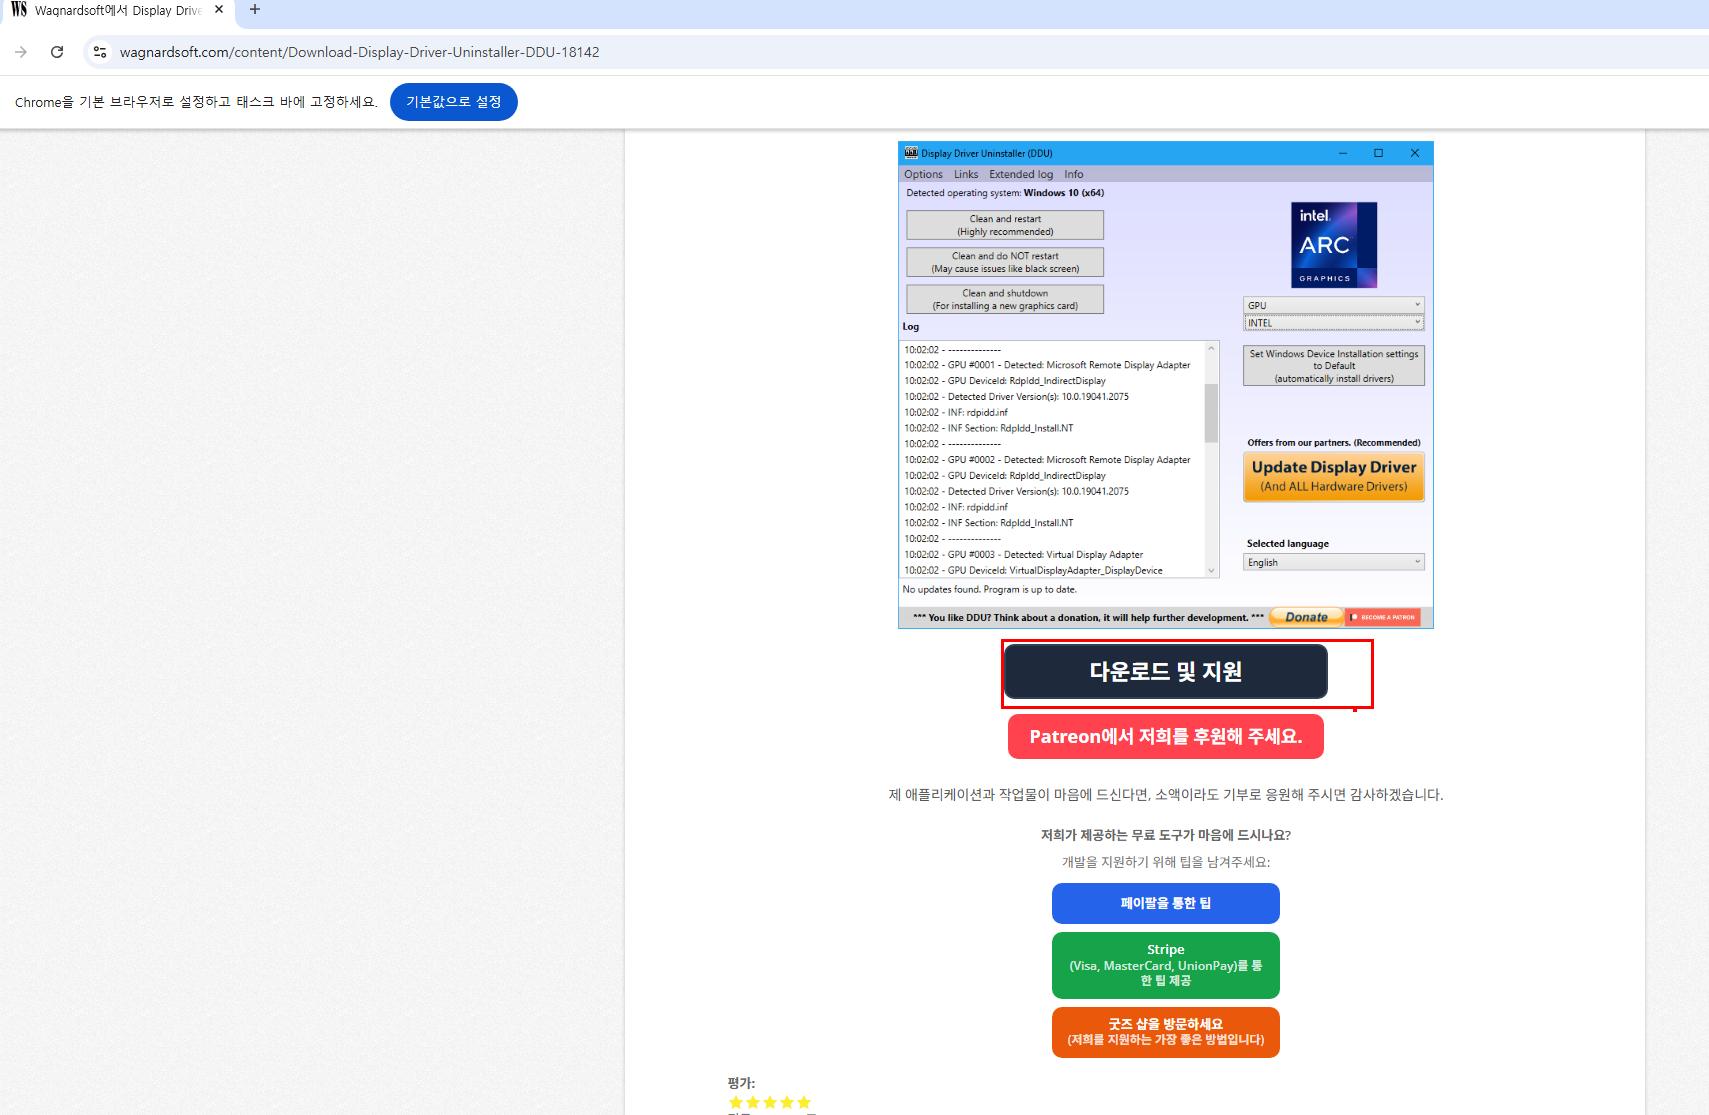This screenshot has width=1709, height=1115.
Task: Reload the current page
Action: coord(57,52)
